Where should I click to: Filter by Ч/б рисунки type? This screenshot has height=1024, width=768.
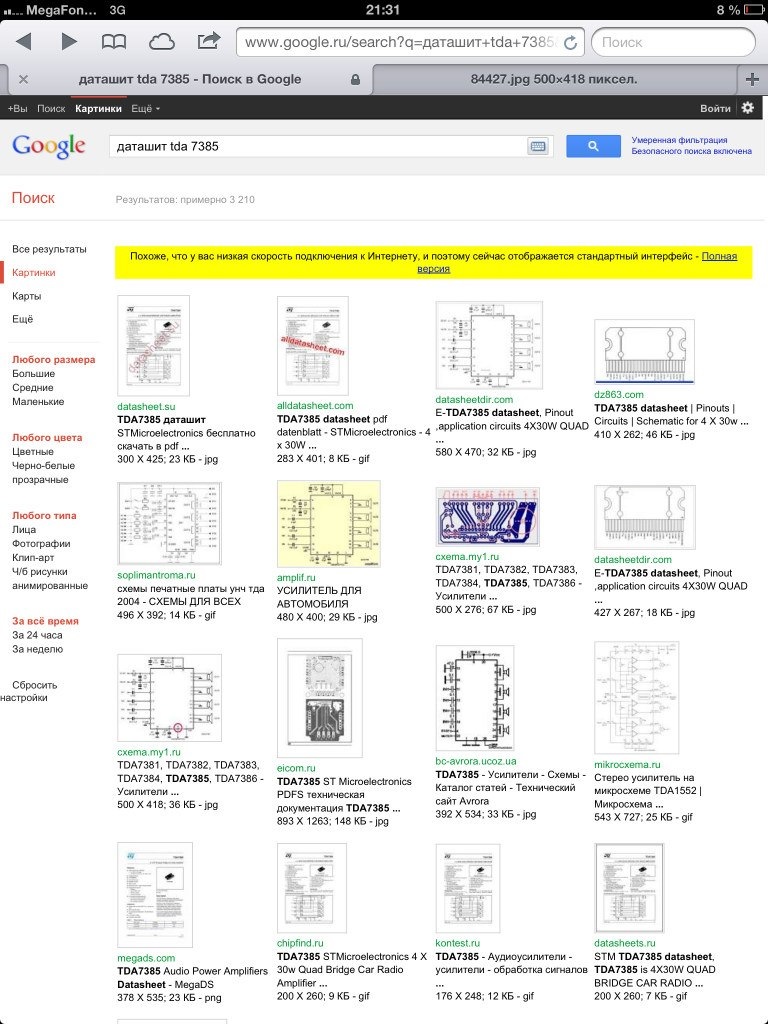pyautogui.click(x=39, y=571)
